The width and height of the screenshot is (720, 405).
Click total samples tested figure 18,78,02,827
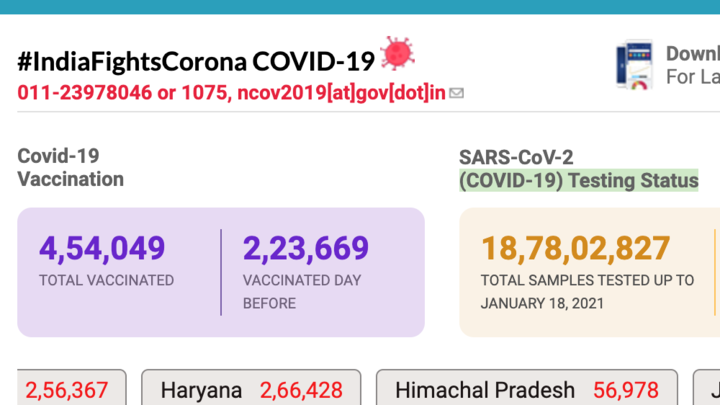pos(575,248)
